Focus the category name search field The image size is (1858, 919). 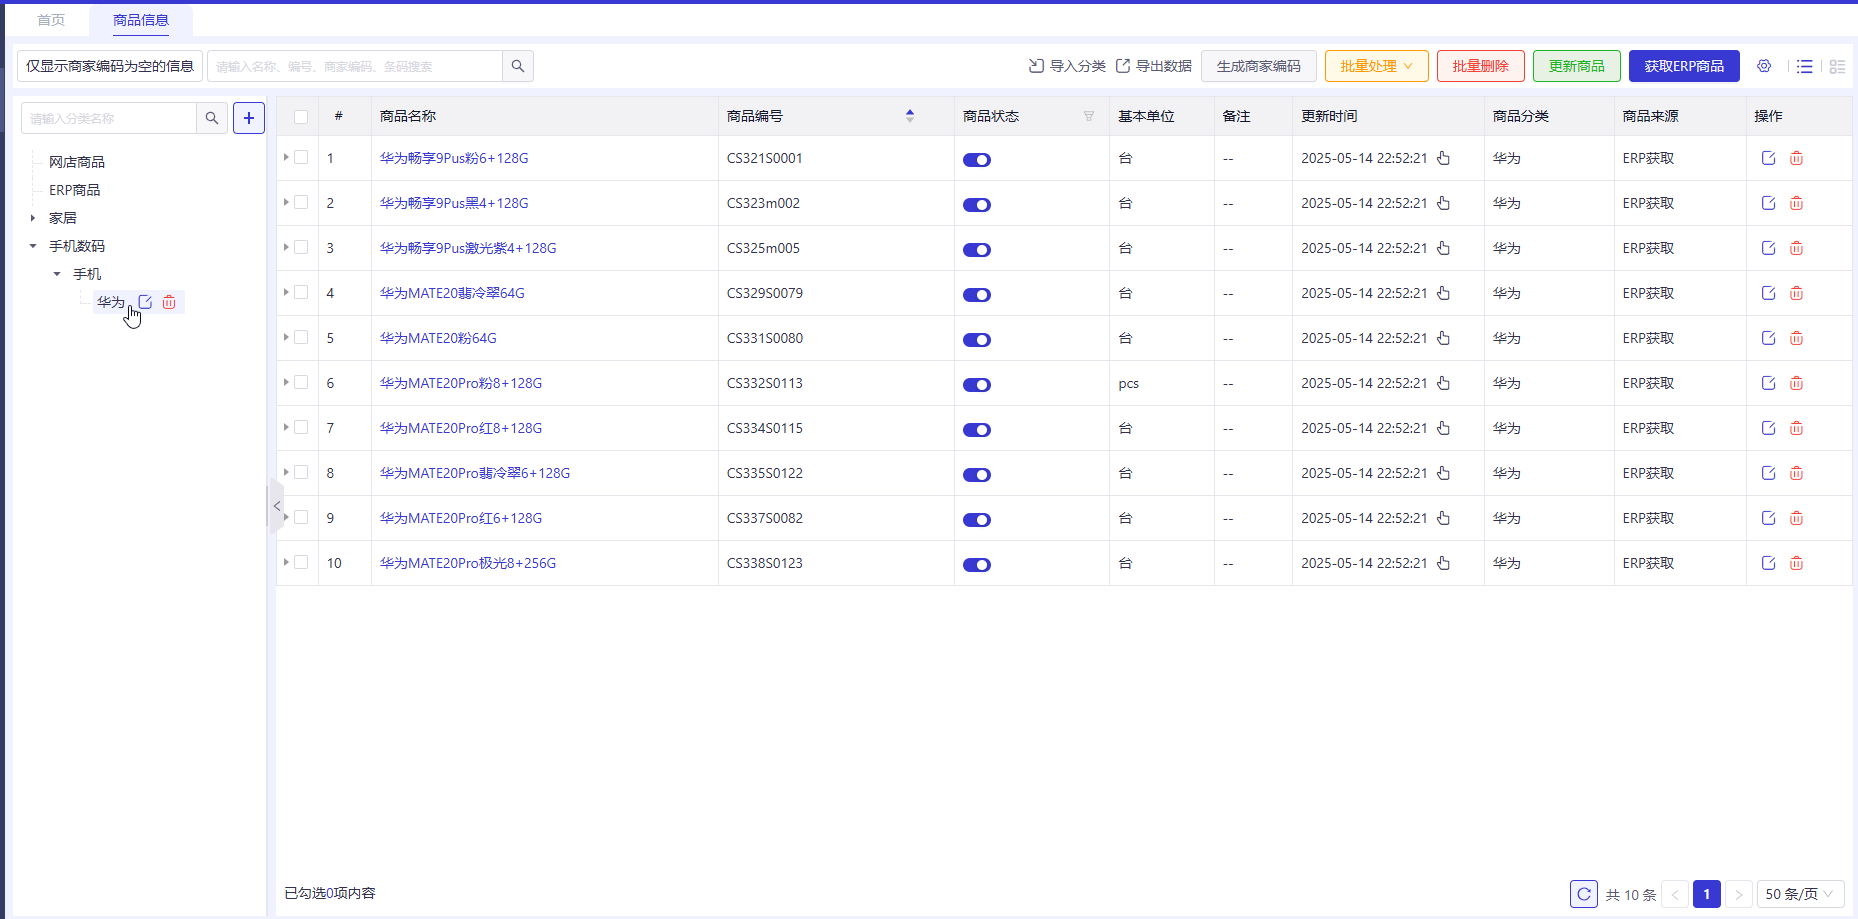click(109, 118)
